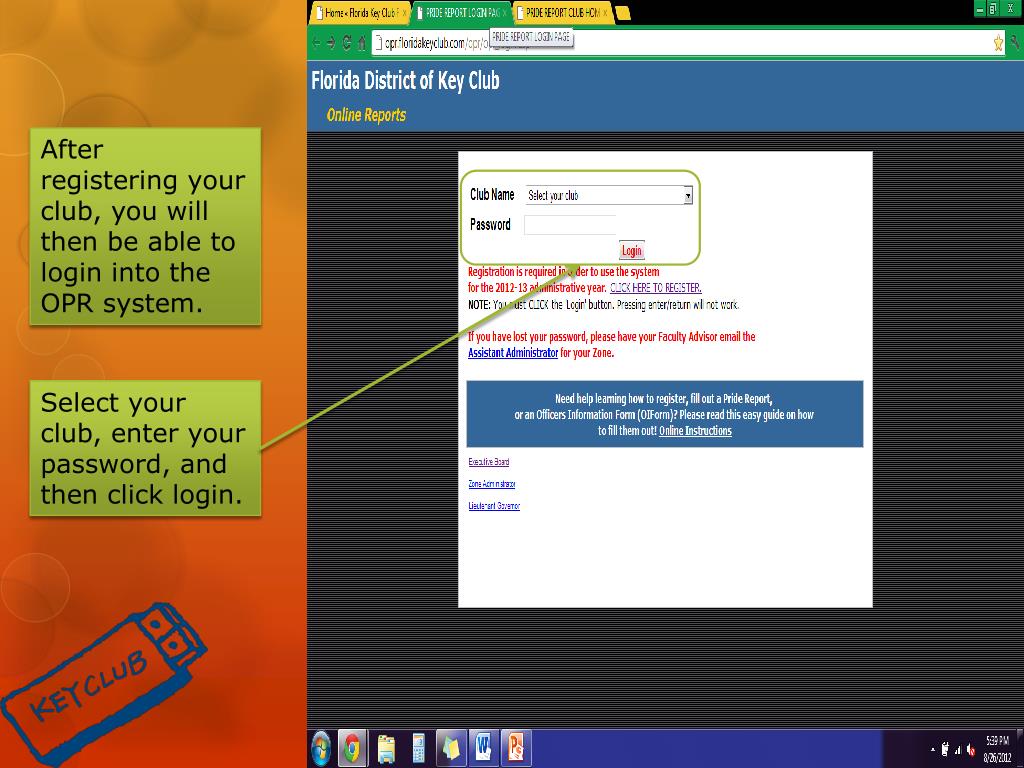This screenshot has width=1024, height=768.
Task: Open the Online Instructions link
Action: coord(695,431)
